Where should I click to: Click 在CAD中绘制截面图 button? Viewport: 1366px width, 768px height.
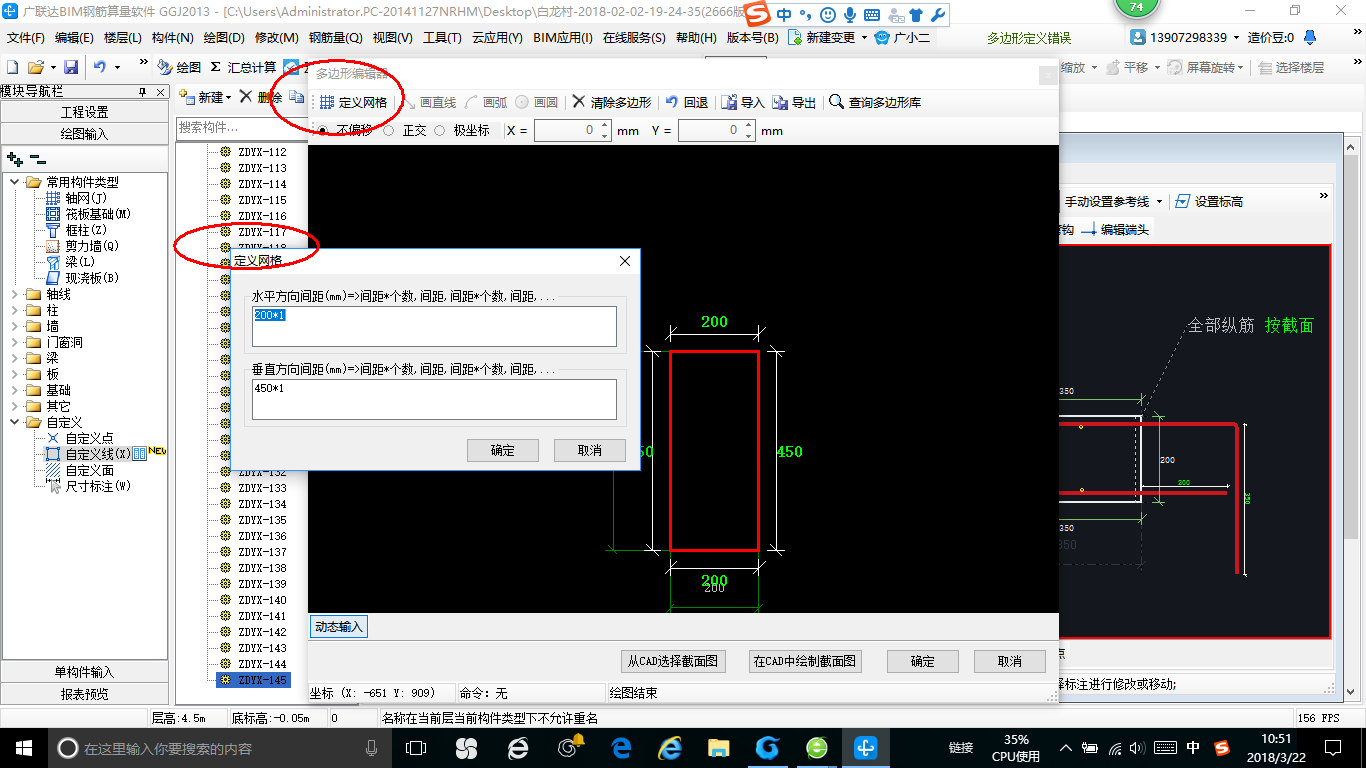coord(805,661)
